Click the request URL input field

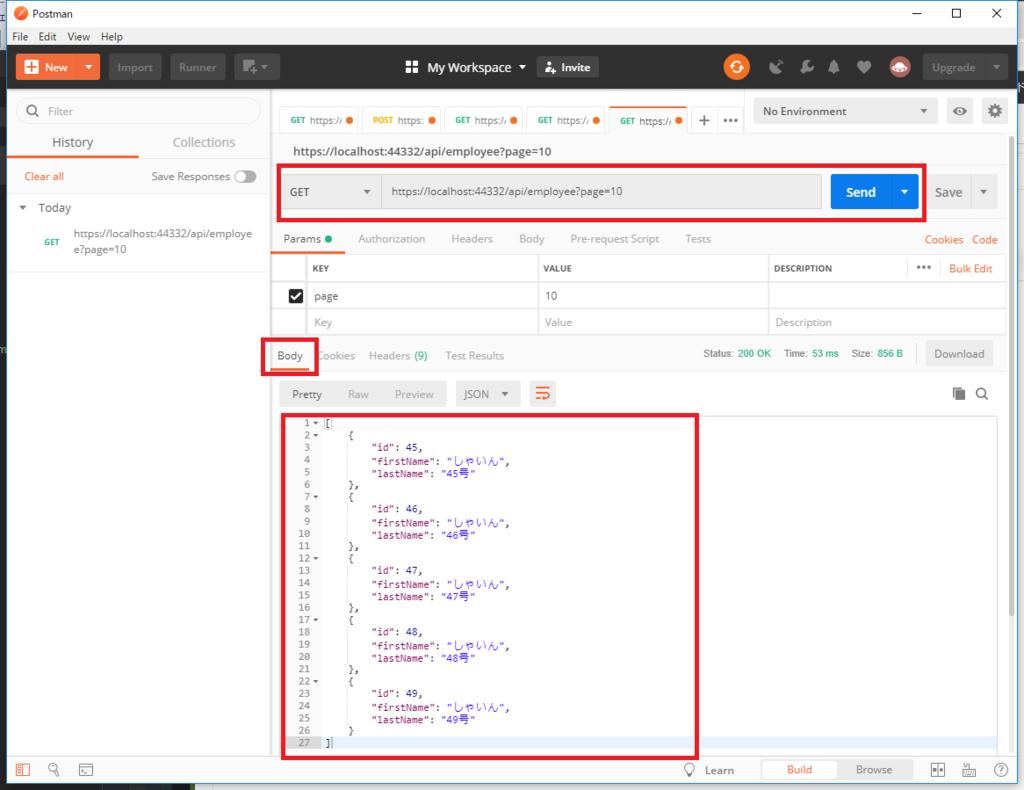click(601, 192)
